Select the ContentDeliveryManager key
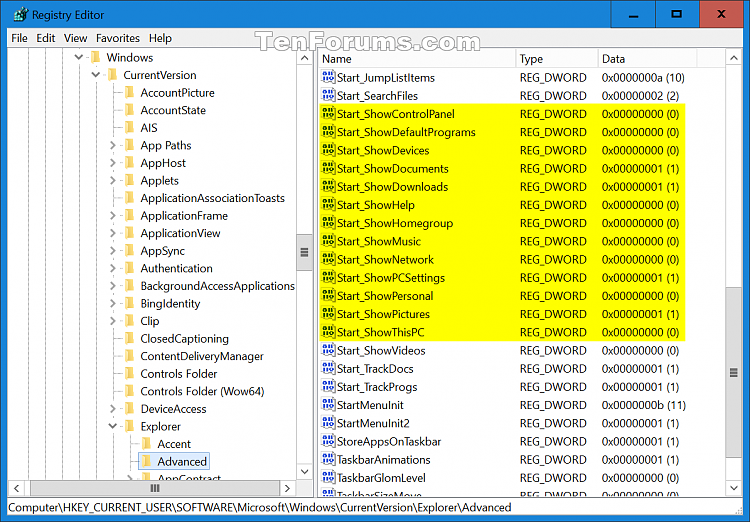The image size is (750, 522). click(x=202, y=356)
